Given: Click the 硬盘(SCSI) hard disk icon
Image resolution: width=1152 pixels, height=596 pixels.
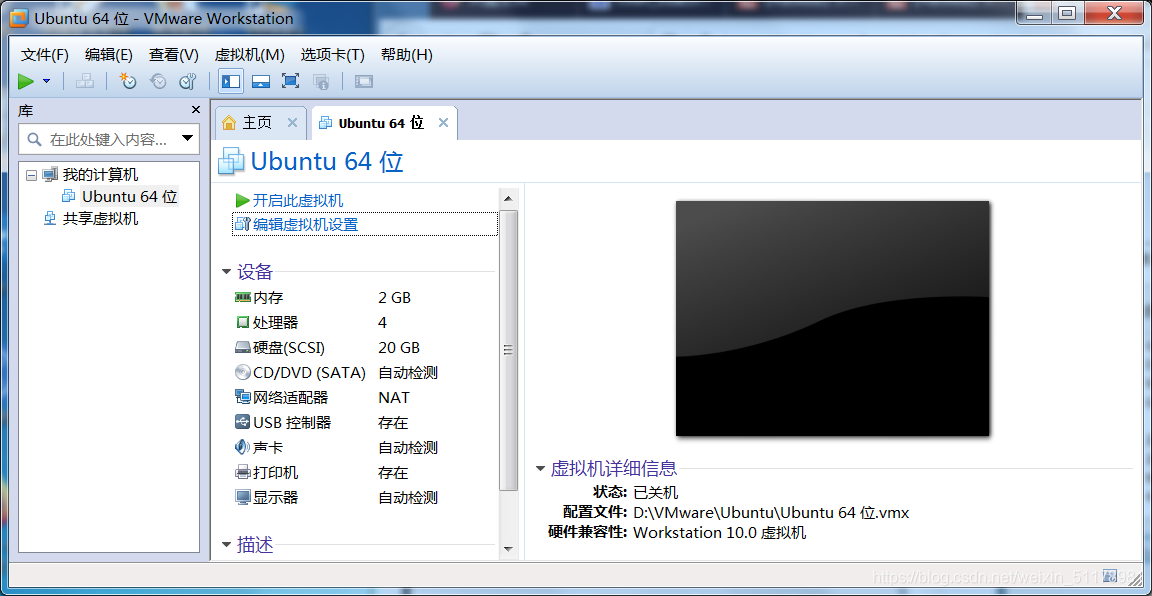Looking at the screenshot, I should (x=242, y=348).
